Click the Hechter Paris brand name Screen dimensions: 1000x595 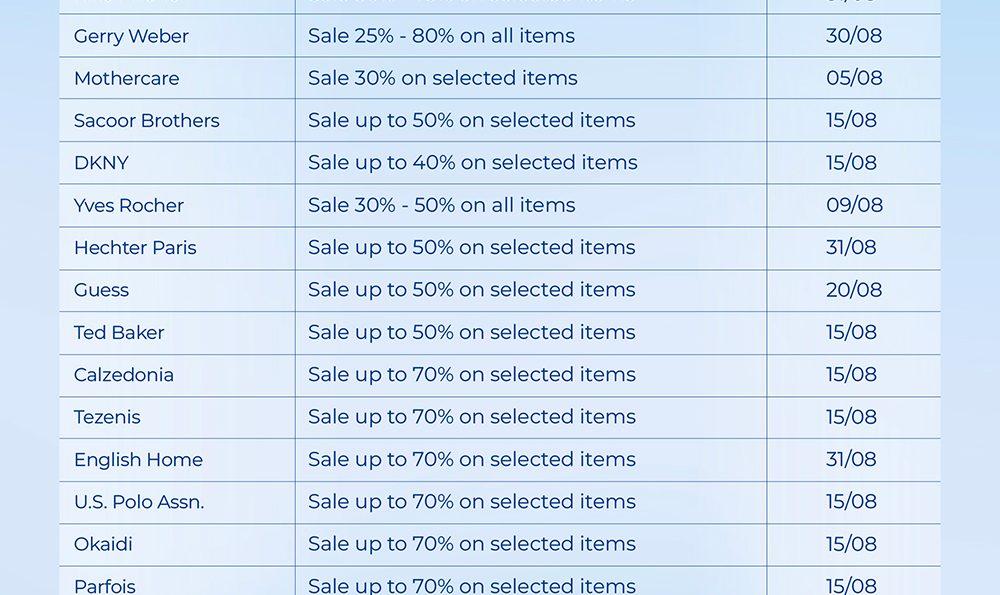pyautogui.click(x=135, y=247)
